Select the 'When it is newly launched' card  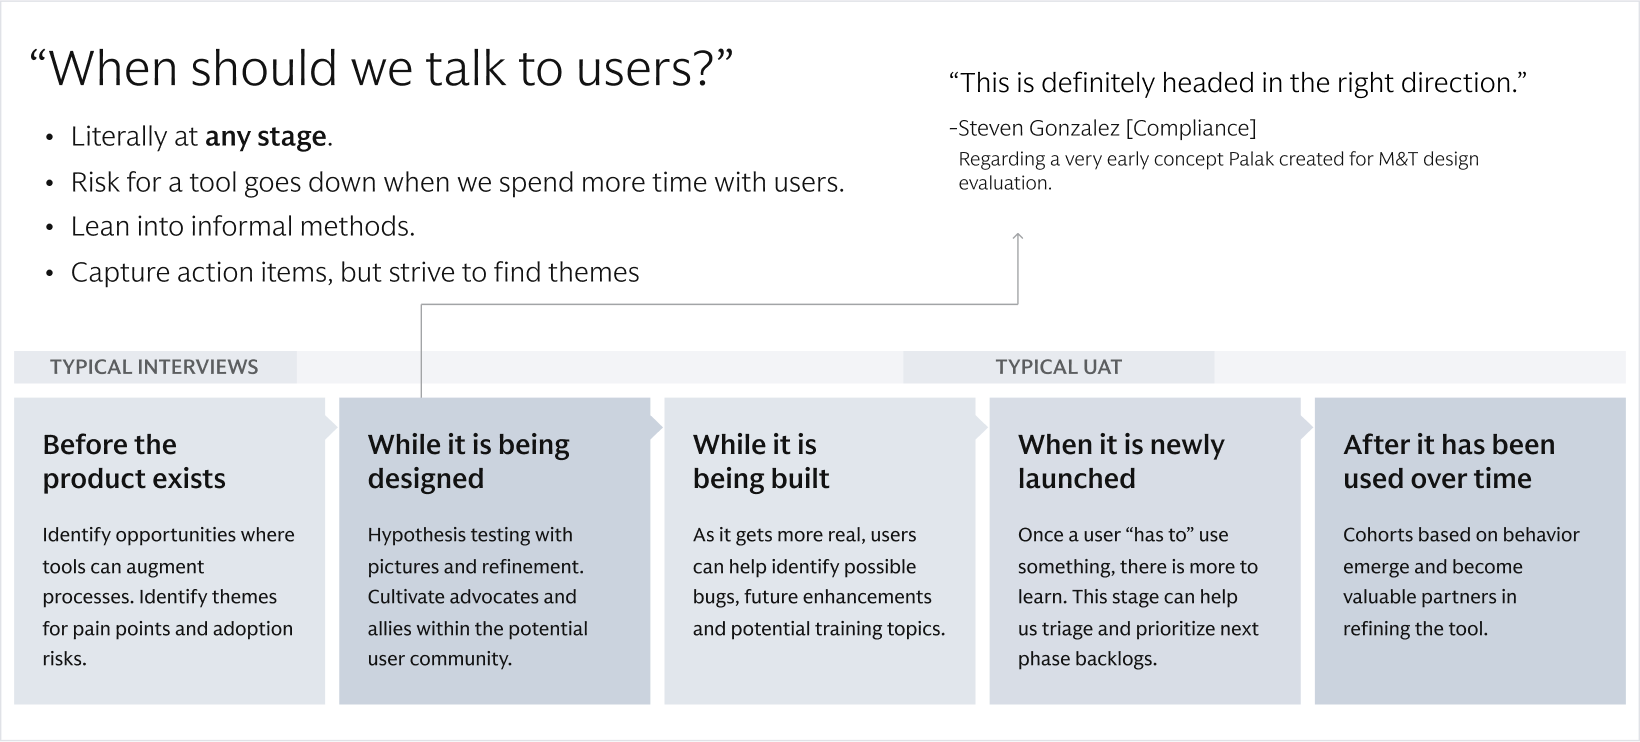tap(1145, 551)
